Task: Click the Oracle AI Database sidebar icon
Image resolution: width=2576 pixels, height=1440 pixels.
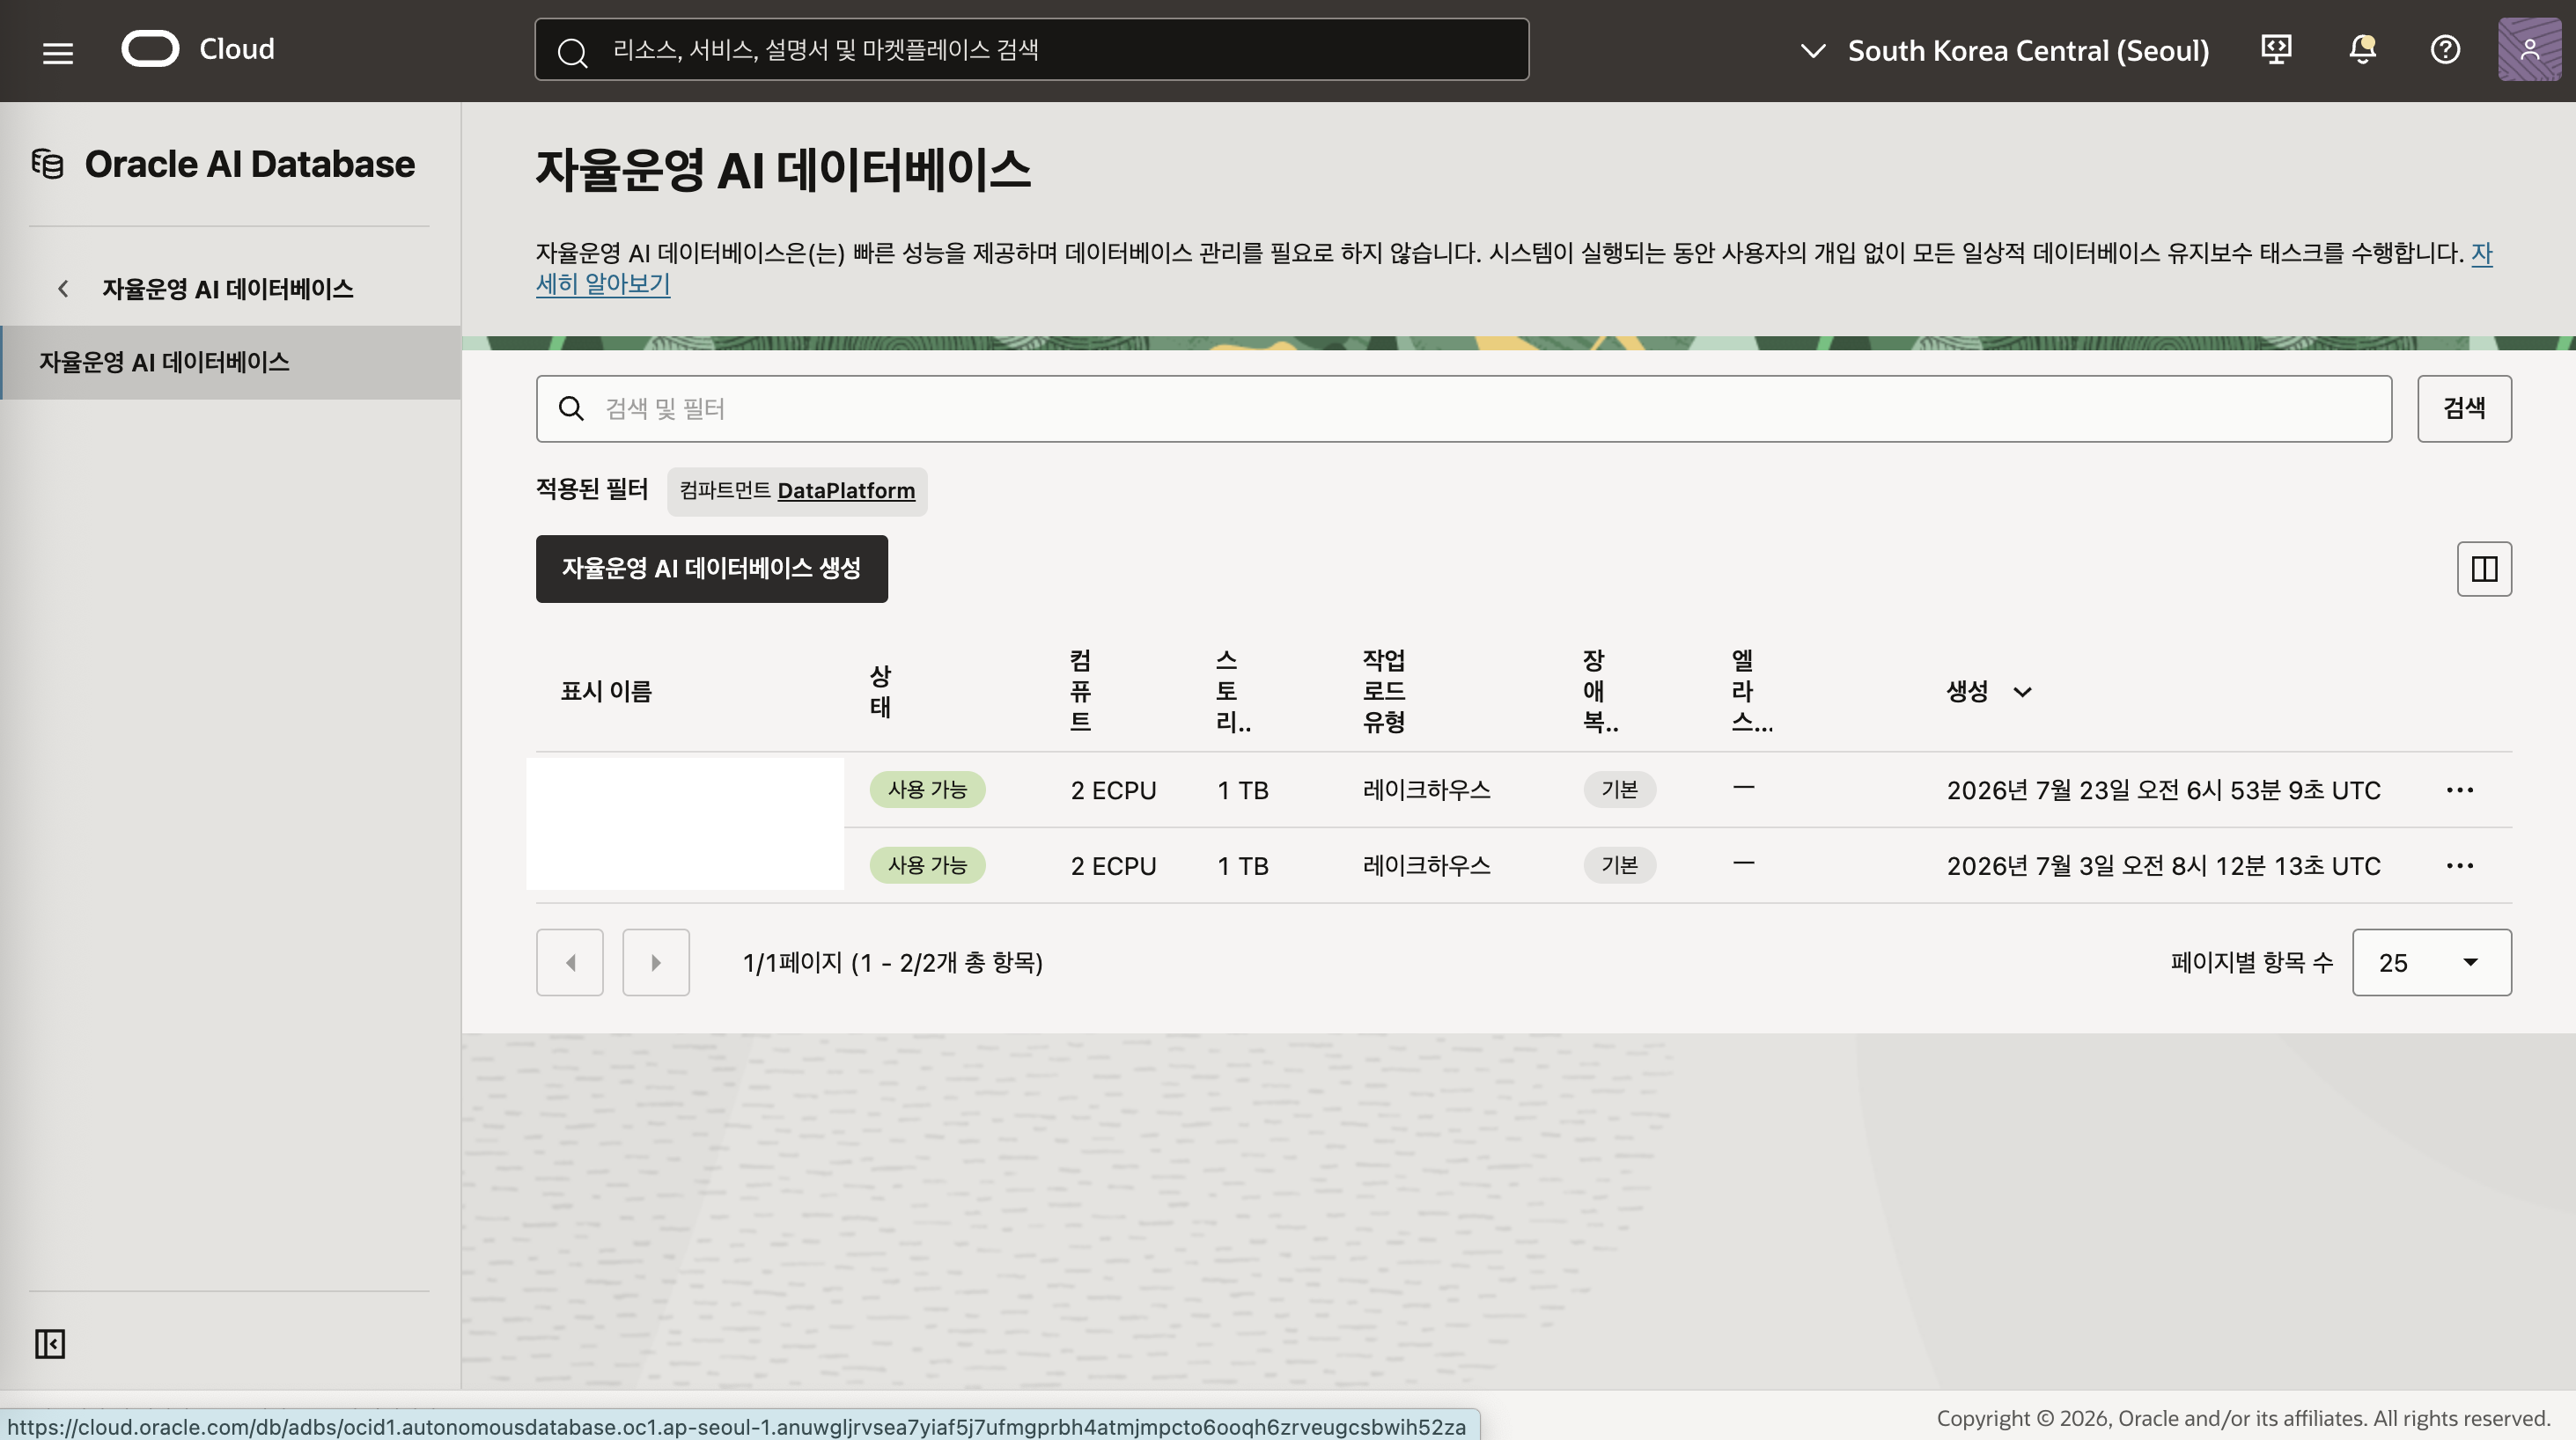Action: pos(48,164)
